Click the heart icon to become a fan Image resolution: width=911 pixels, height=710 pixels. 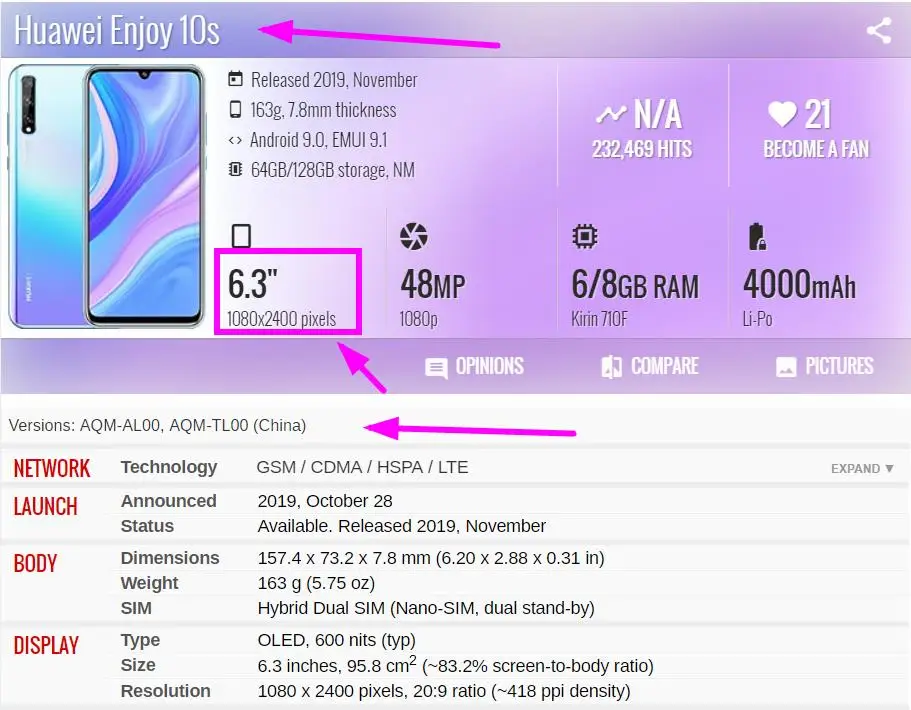click(782, 113)
